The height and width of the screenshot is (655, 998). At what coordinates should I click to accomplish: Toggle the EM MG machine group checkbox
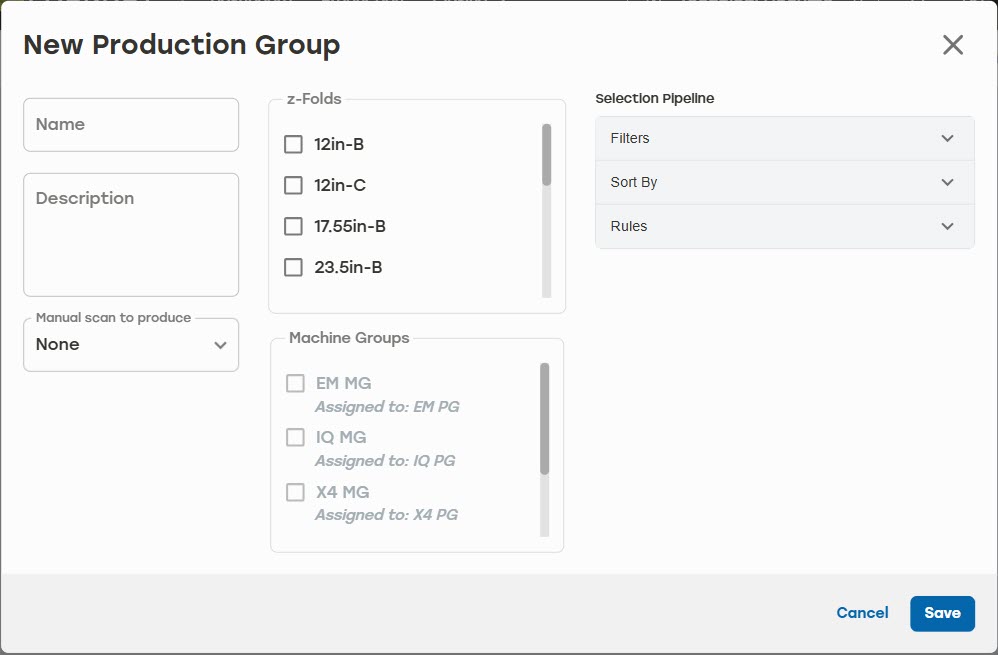coord(295,383)
